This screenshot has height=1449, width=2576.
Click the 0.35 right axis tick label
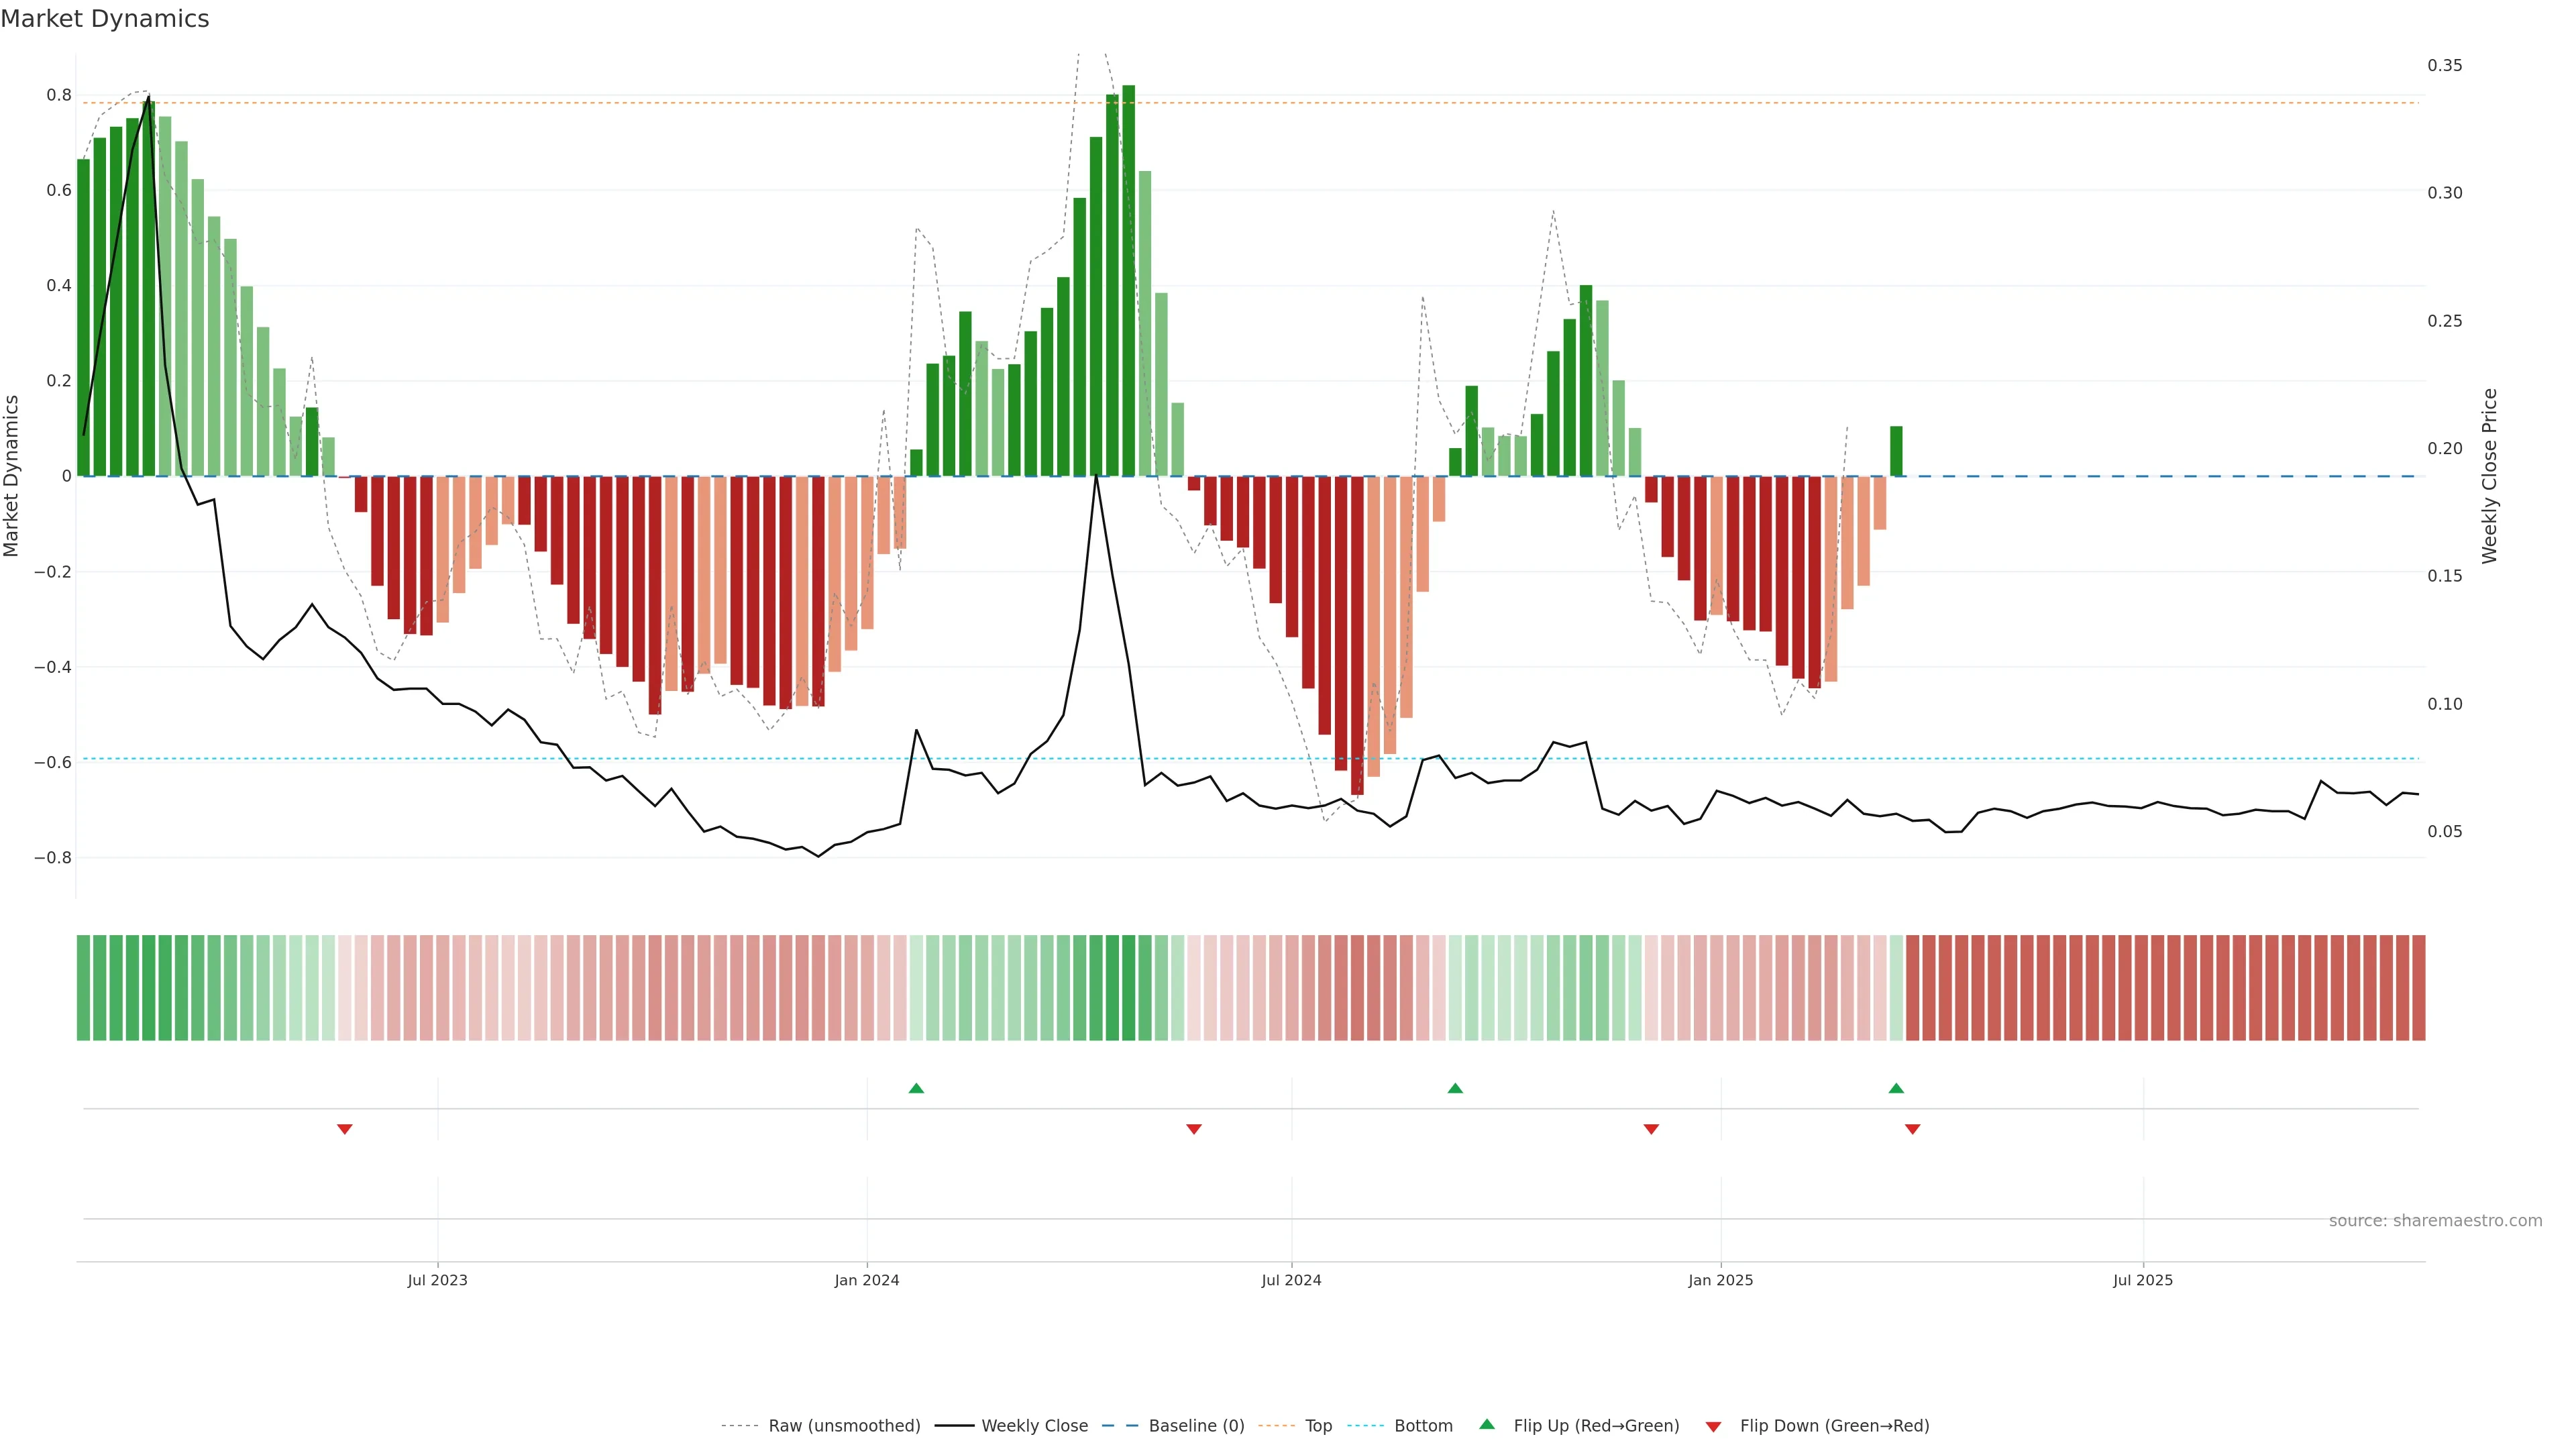[2445, 65]
